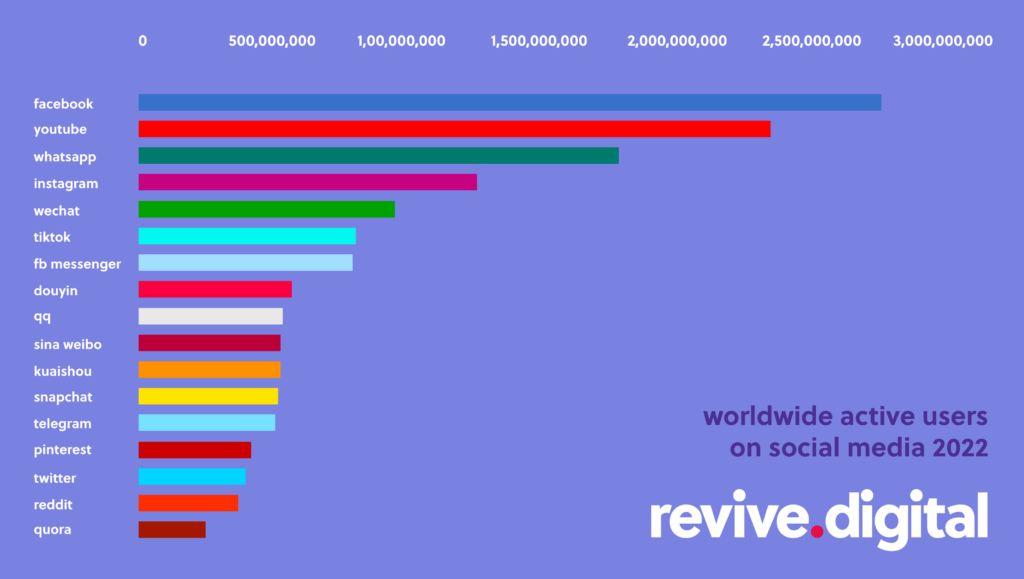Viewport: 1024px width, 579px height.
Task: Click the yellow snapchat data bar
Action: tap(208, 396)
